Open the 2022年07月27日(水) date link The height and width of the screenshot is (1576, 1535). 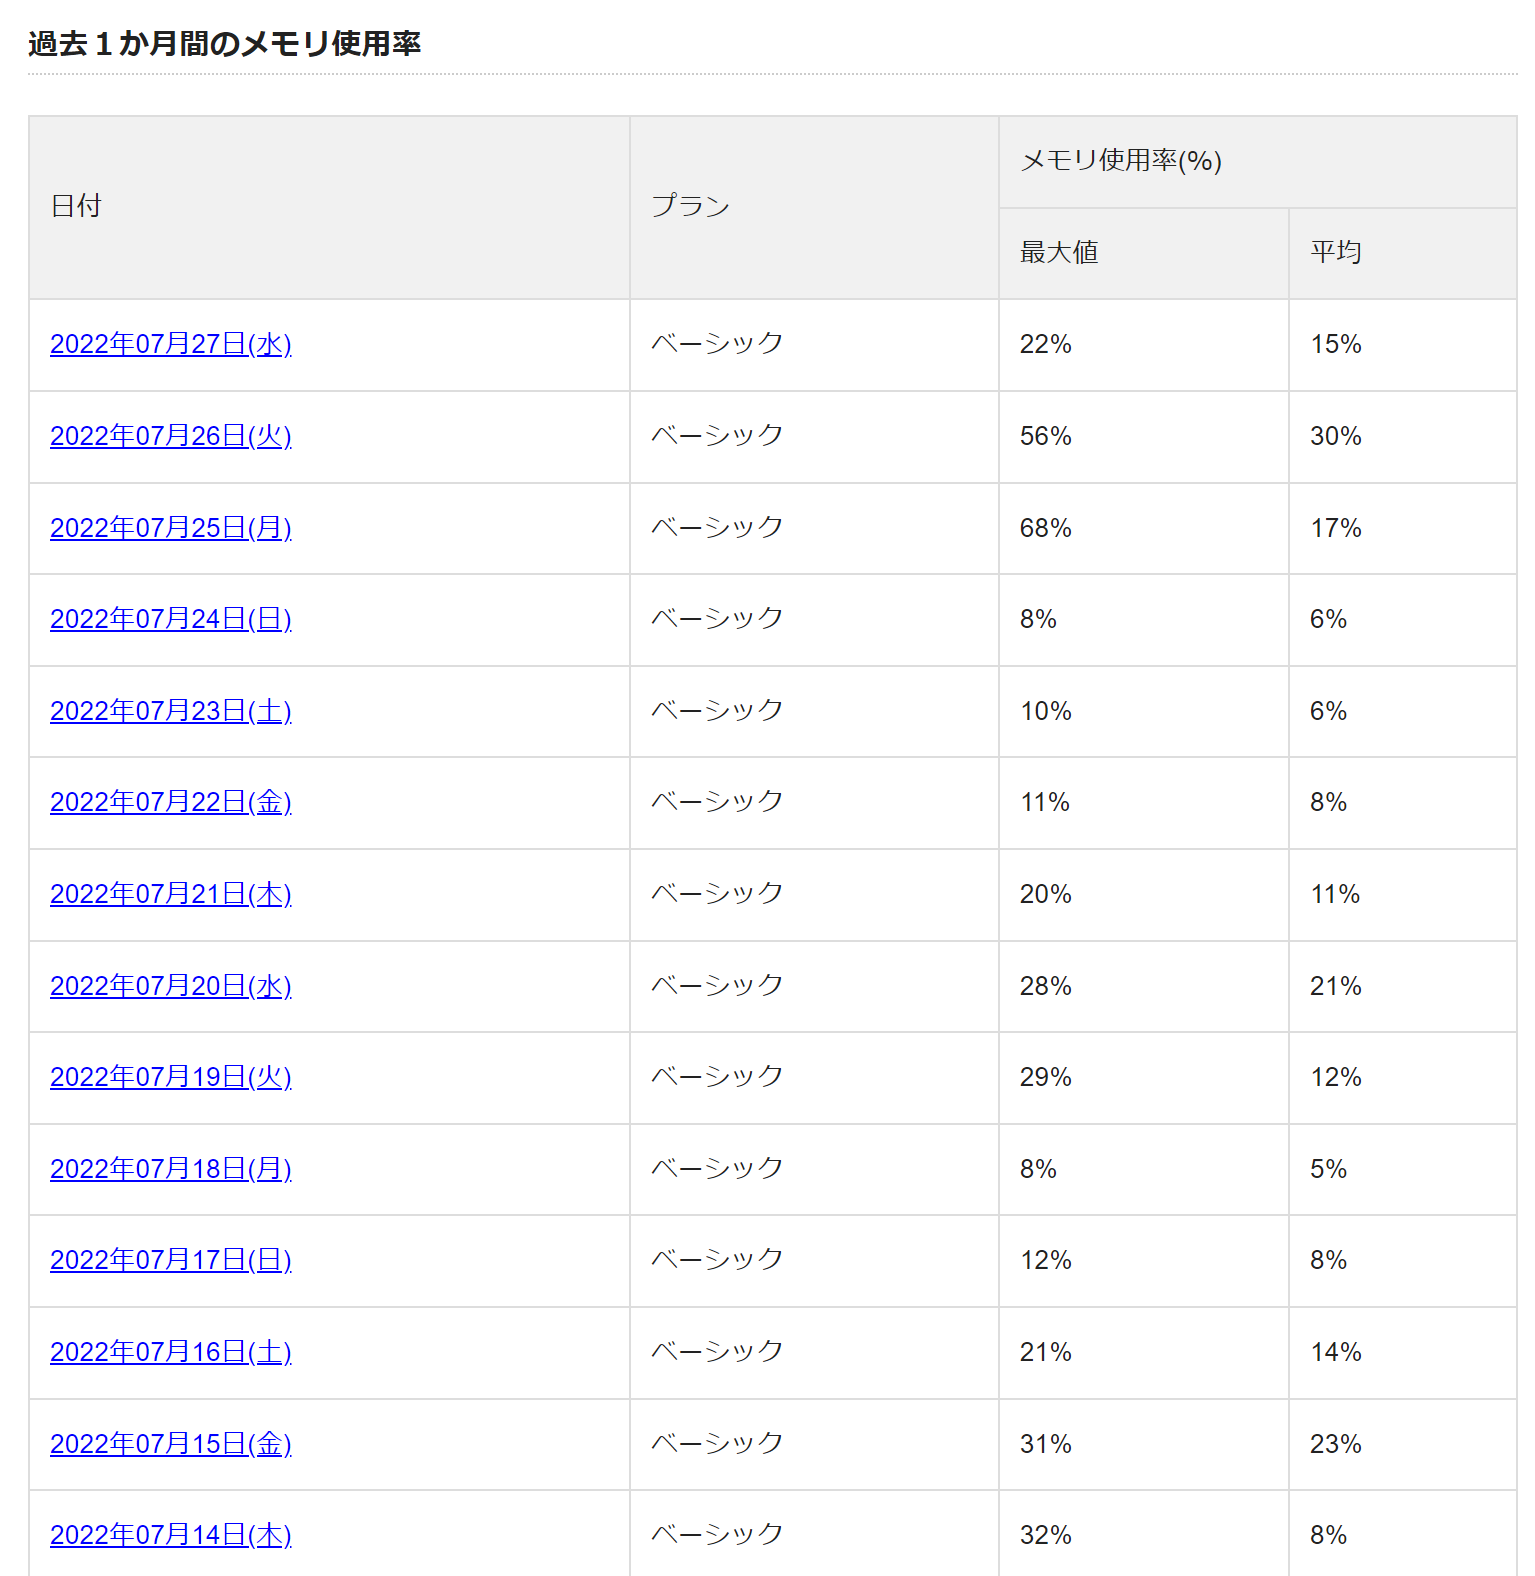click(x=171, y=344)
